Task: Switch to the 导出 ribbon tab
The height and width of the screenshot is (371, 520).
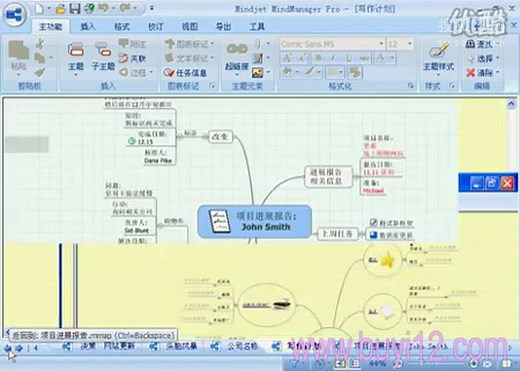Action: click(223, 27)
